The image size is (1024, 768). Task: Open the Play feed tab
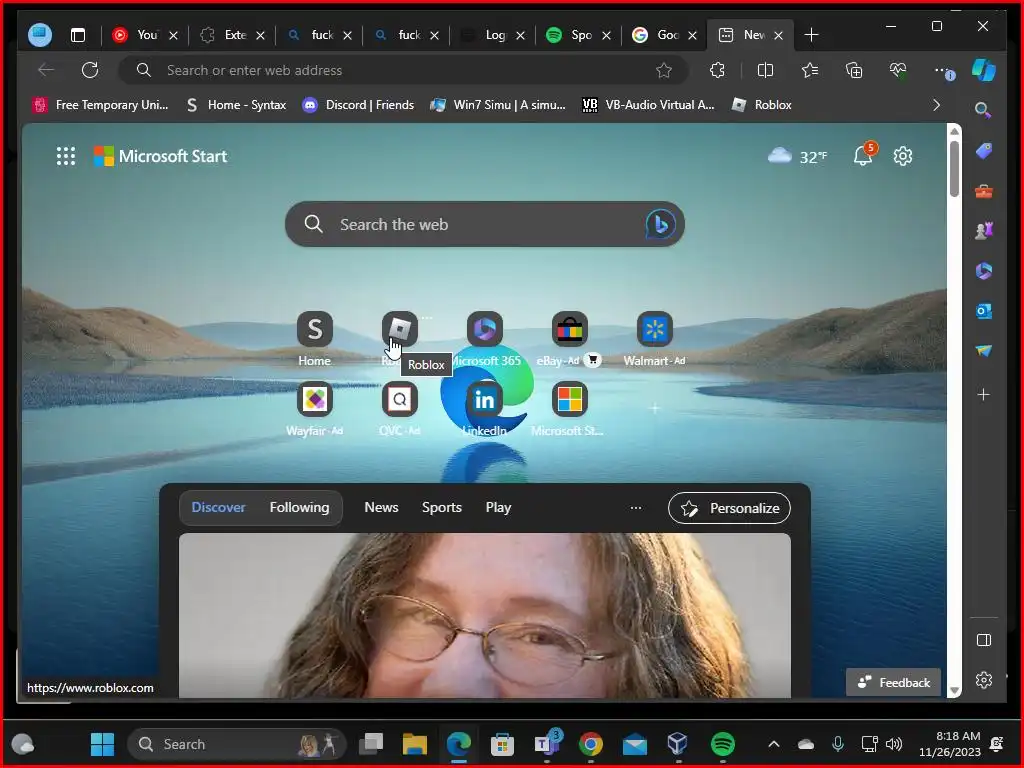(498, 507)
